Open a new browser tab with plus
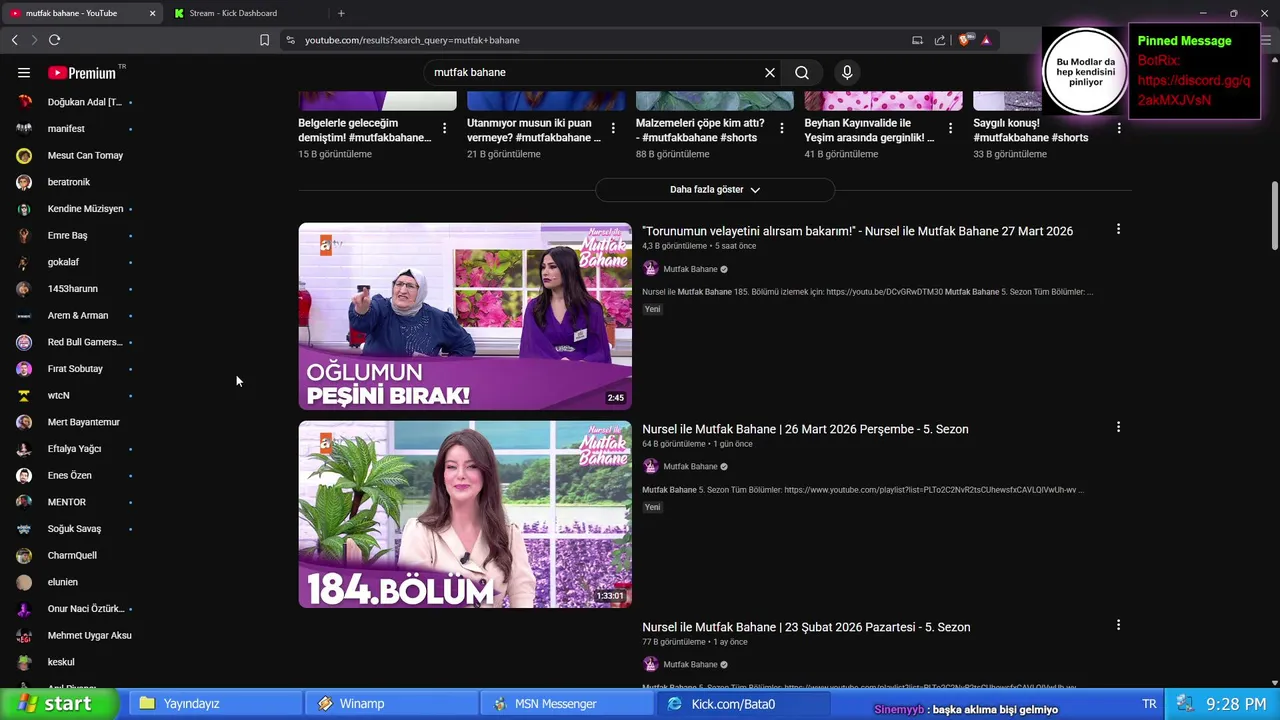The height and width of the screenshot is (720, 1280). pos(341,13)
